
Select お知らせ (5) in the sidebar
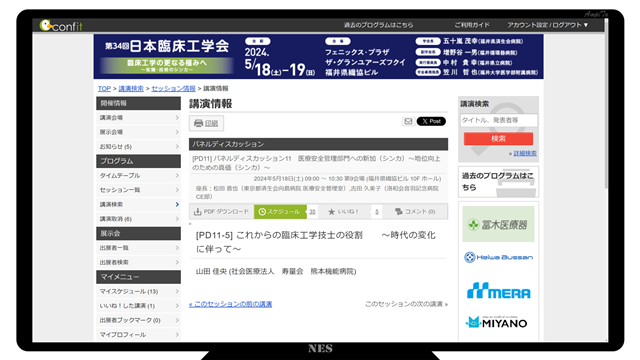click(x=138, y=146)
